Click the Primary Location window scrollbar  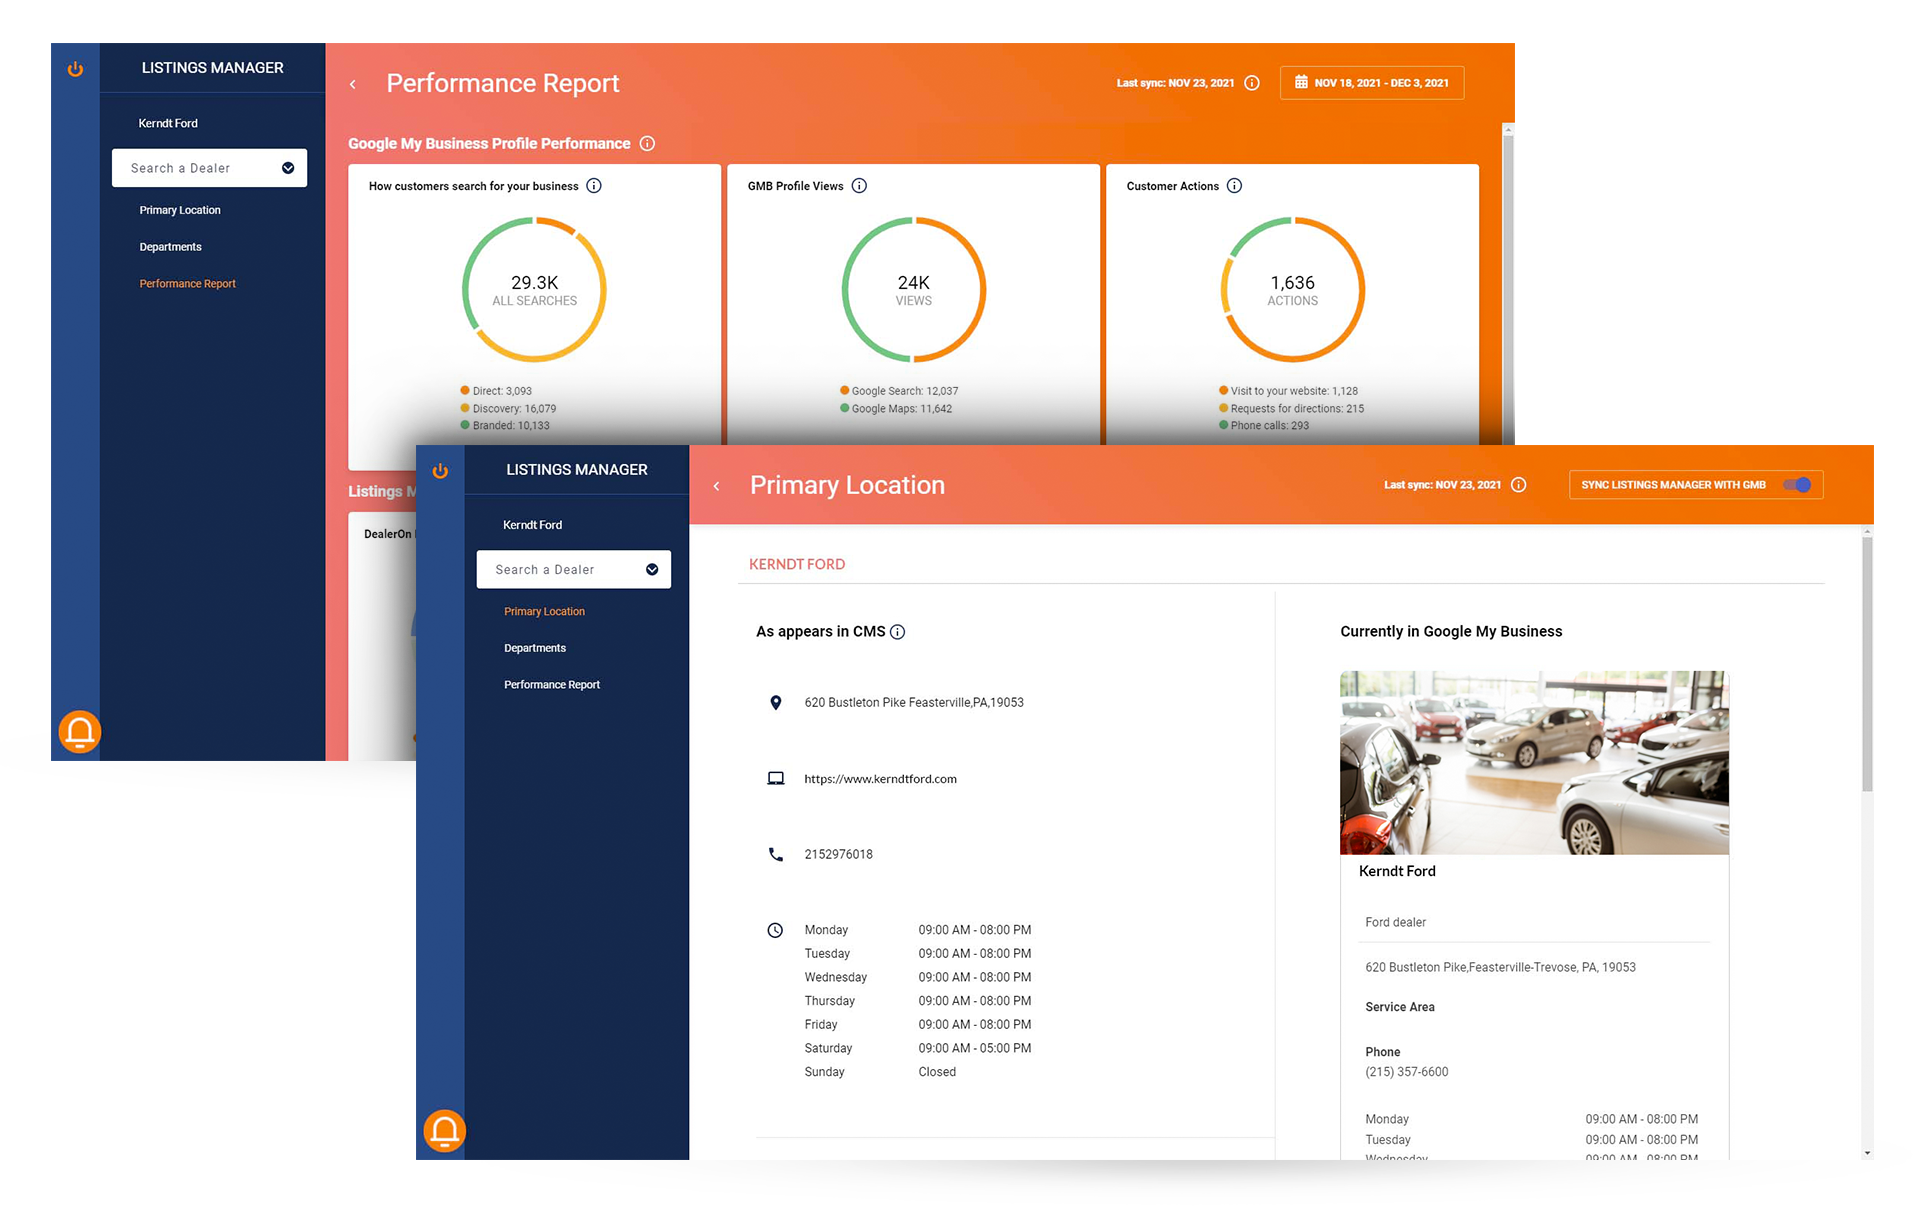click(1867, 665)
